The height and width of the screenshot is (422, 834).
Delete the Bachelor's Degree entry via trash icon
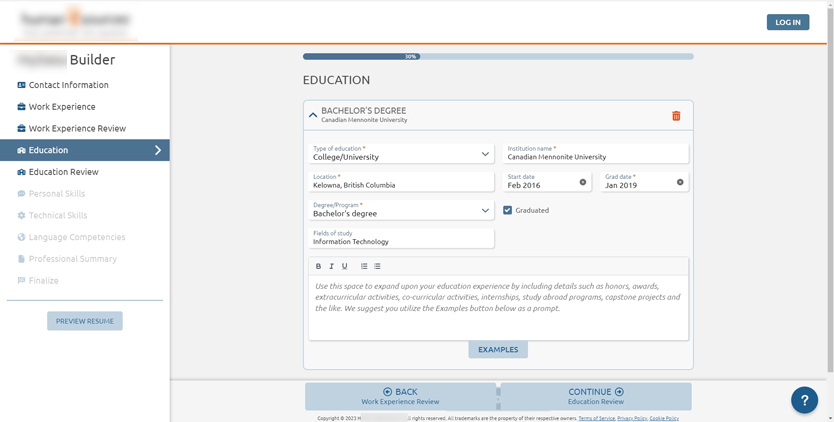(676, 116)
